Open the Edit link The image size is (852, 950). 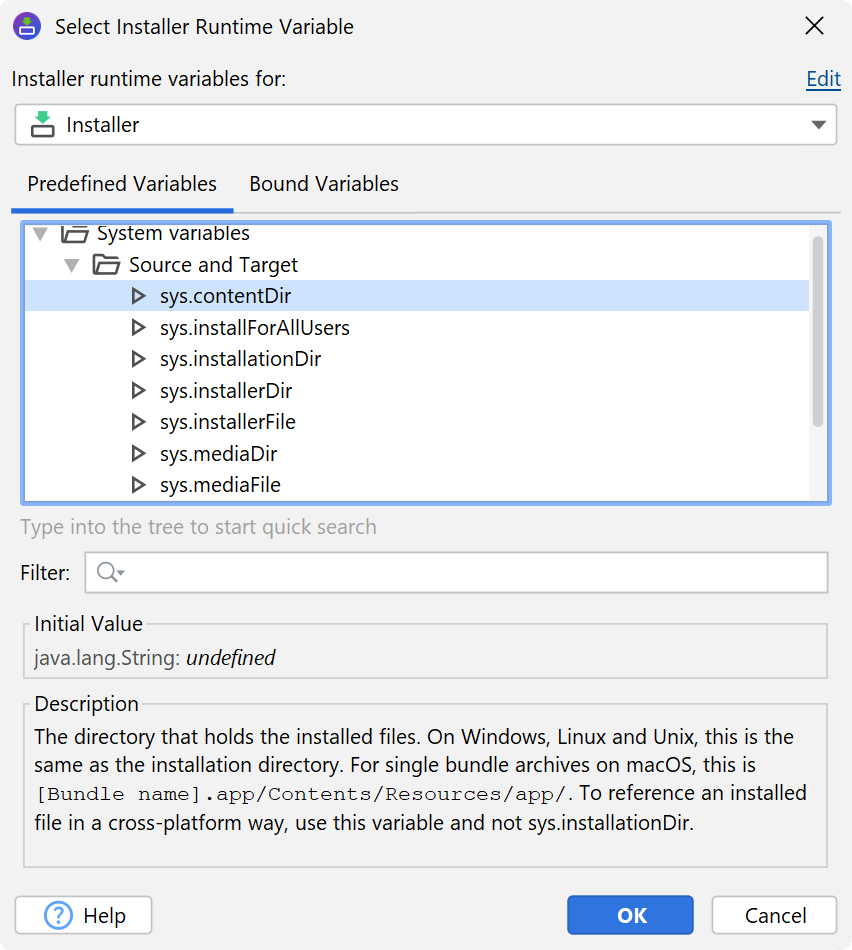[823, 79]
